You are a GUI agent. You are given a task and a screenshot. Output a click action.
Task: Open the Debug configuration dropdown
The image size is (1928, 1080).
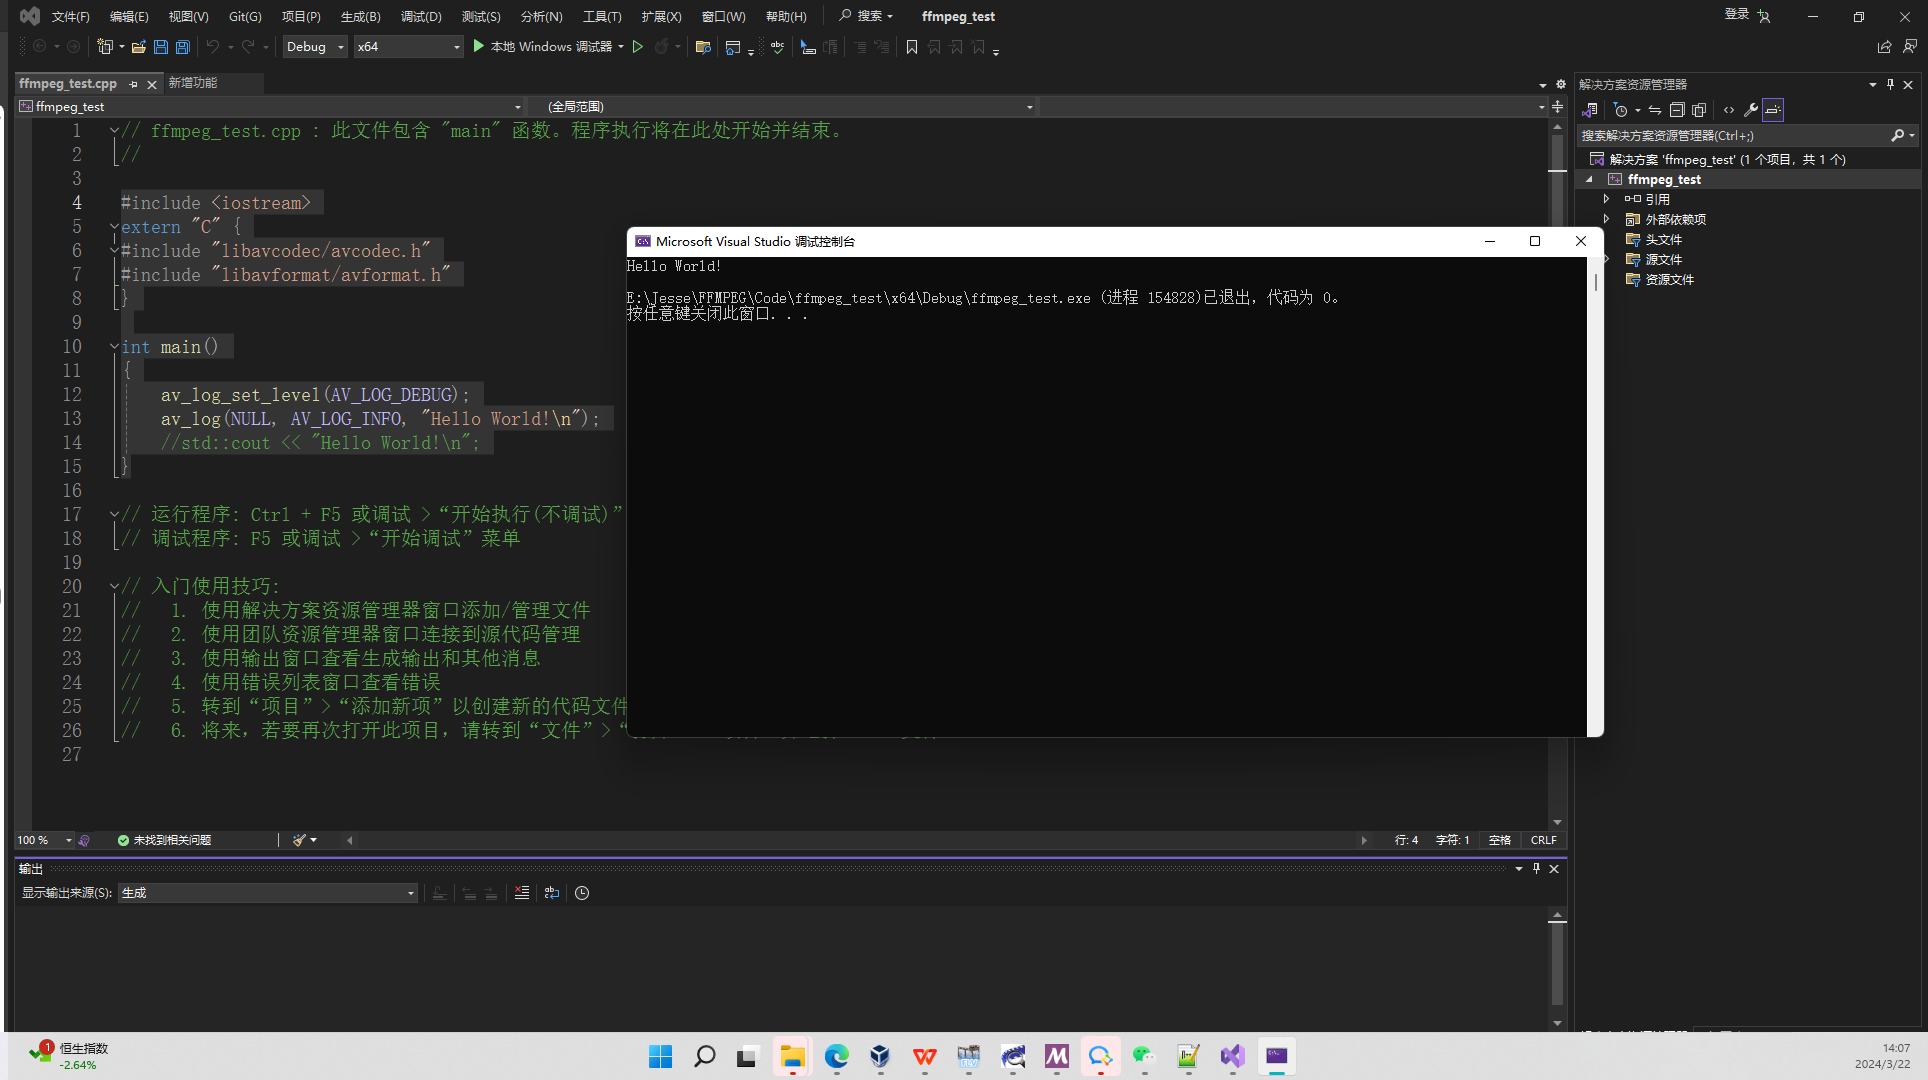(315, 47)
